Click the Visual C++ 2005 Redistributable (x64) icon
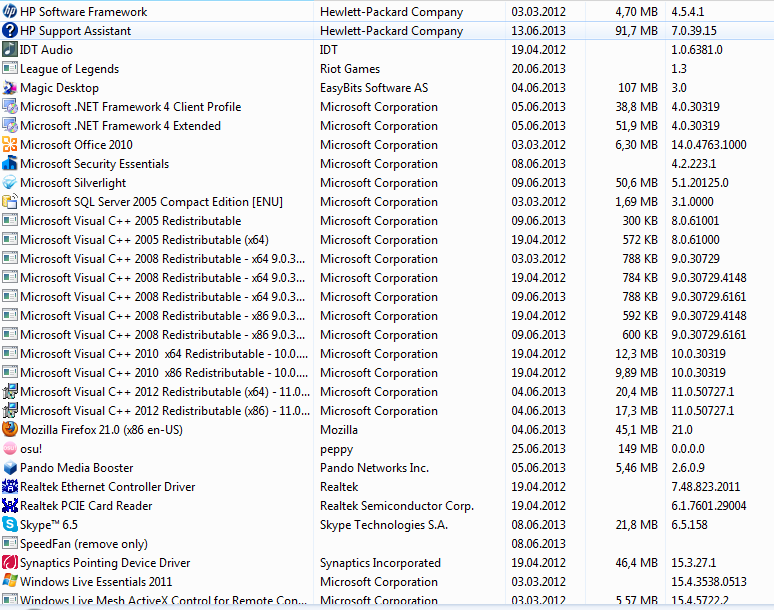 [10, 239]
